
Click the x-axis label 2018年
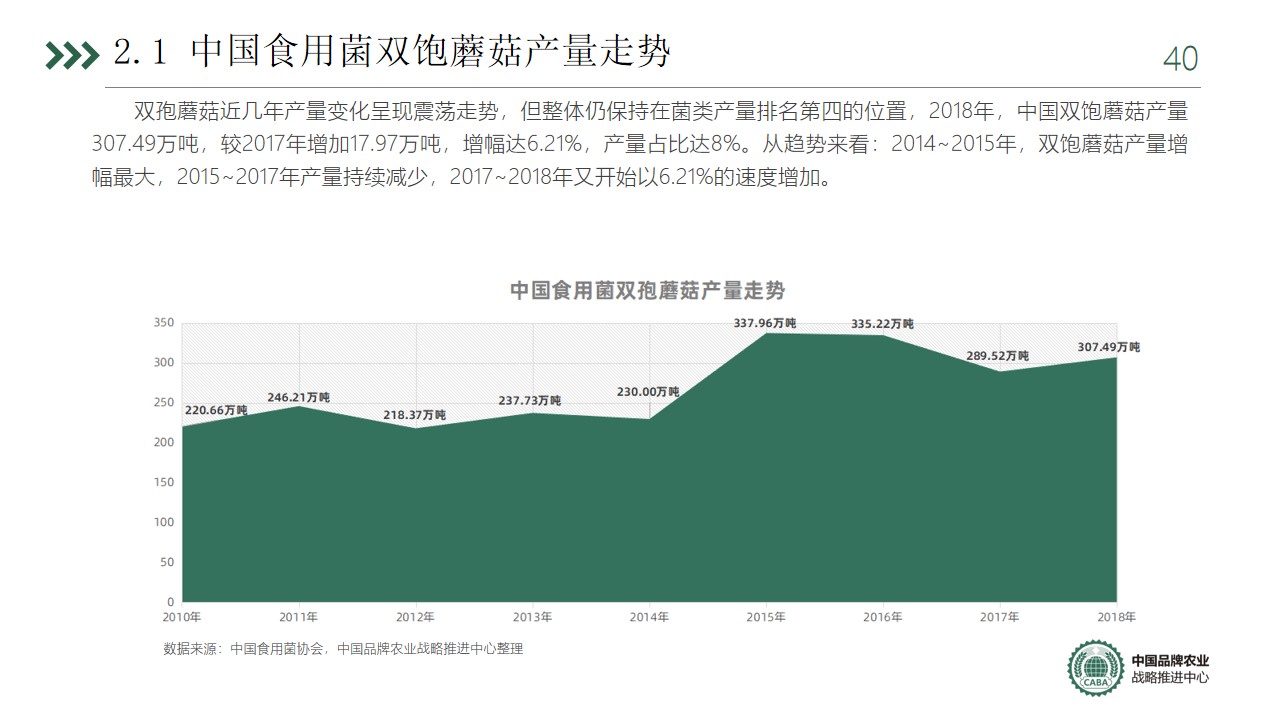1116,617
